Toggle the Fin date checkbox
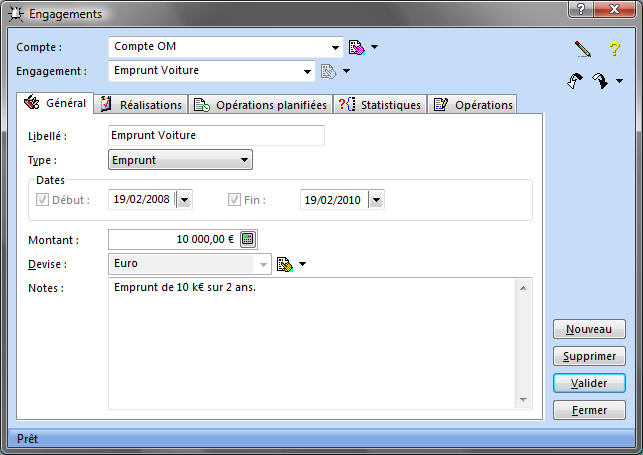This screenshot has width=643, height=455. (x=235, y=200)
